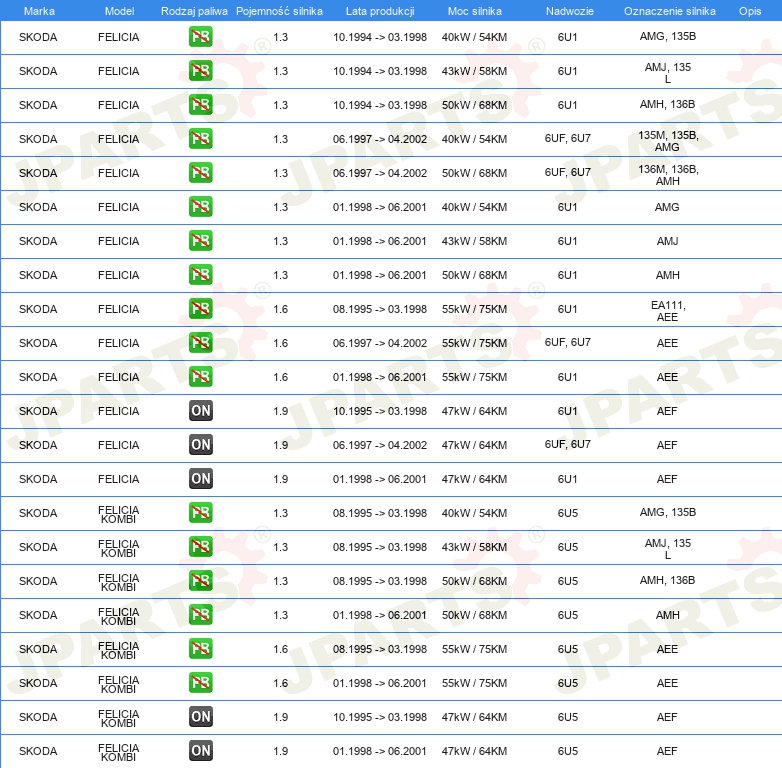Select engine code 'AMH, 136B' in 6U1 row
The image size is (782, 768).
[668, 104]
